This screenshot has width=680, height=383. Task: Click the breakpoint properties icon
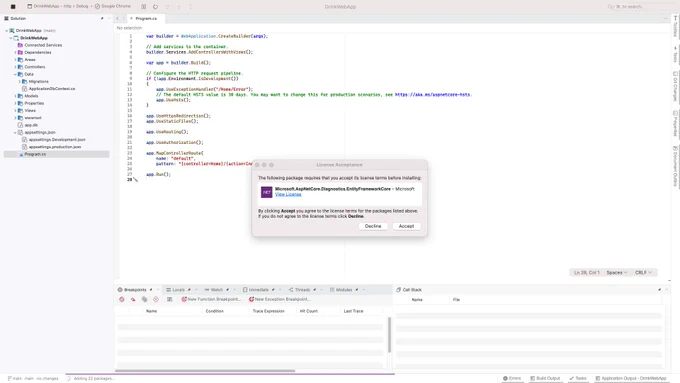click(x=170, y=299)
